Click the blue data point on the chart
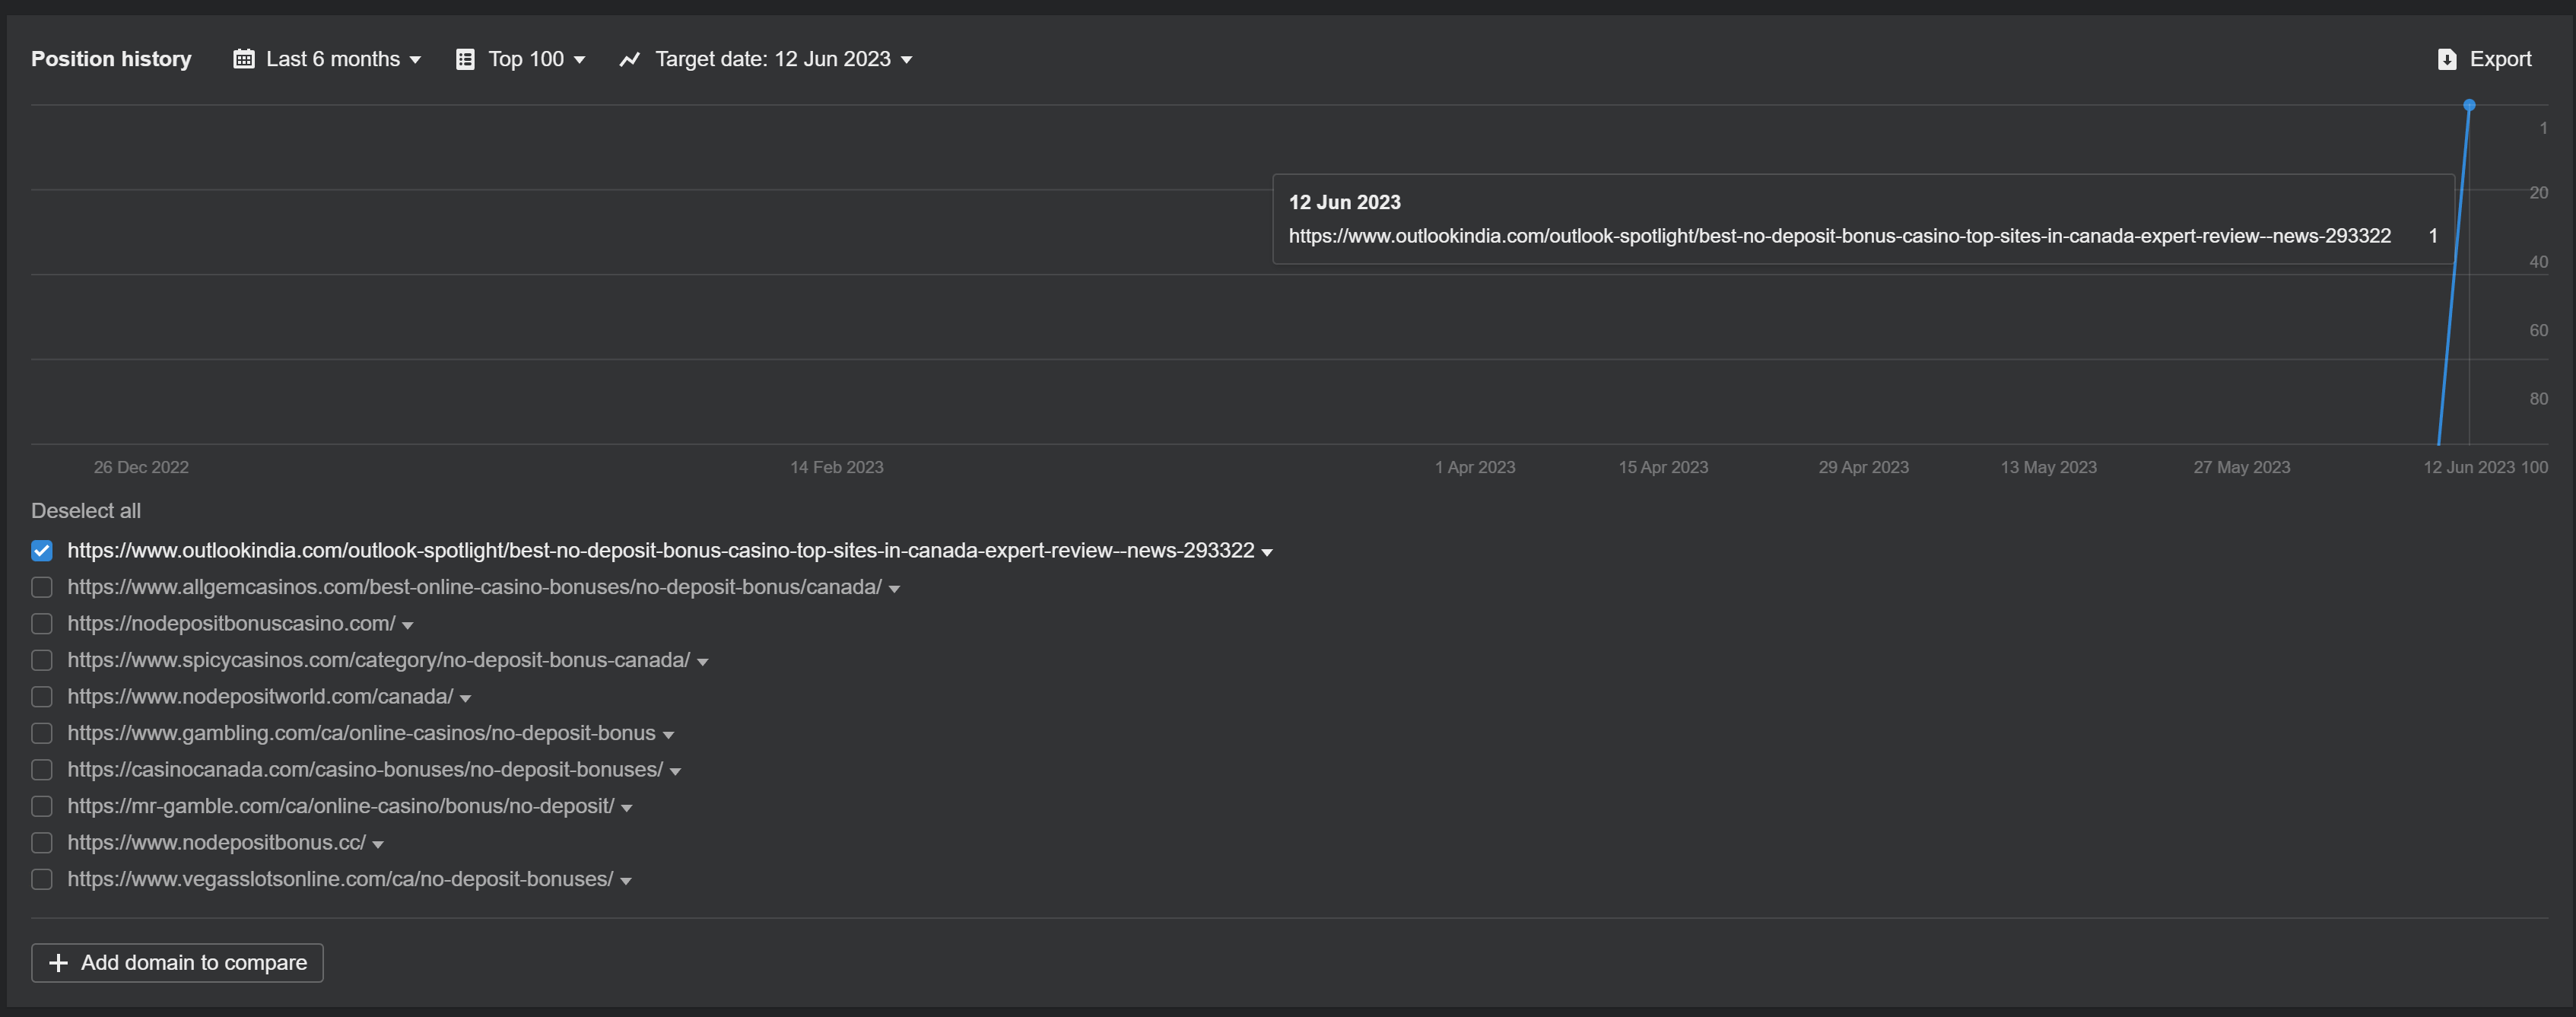This screenshot has width=2576, height=1017. [x=2469, y=105]
